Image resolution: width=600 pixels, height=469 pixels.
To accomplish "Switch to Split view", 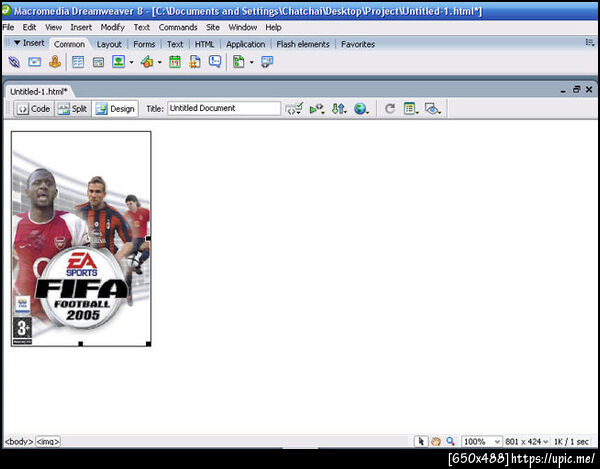I will pos(73,109).
